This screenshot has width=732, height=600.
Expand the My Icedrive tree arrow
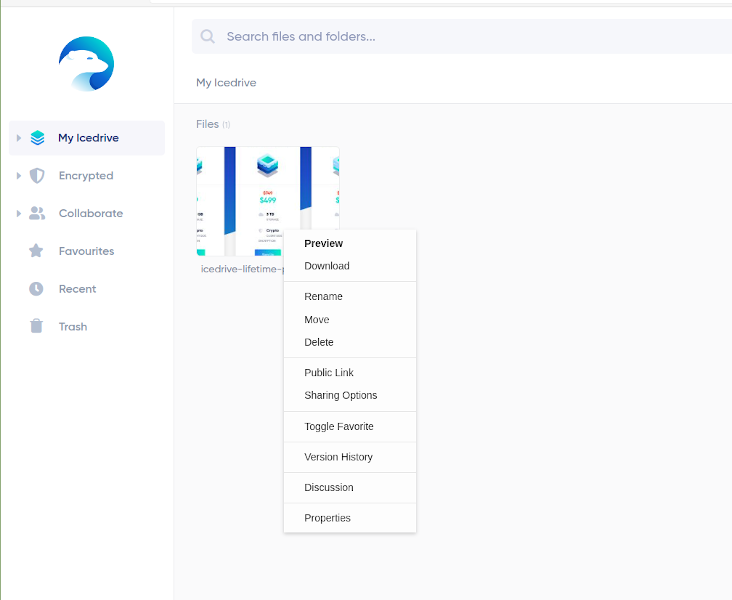tap(18, 138)
